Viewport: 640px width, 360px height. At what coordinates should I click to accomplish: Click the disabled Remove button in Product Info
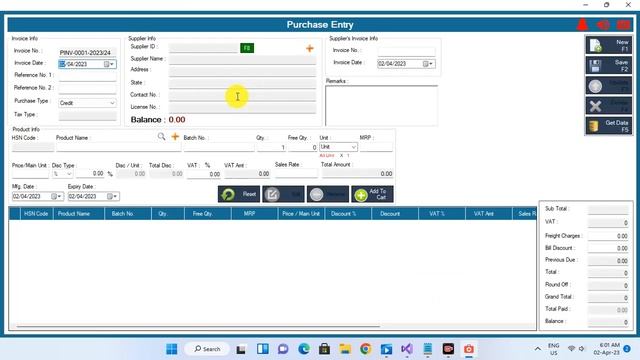click(328, 194)
